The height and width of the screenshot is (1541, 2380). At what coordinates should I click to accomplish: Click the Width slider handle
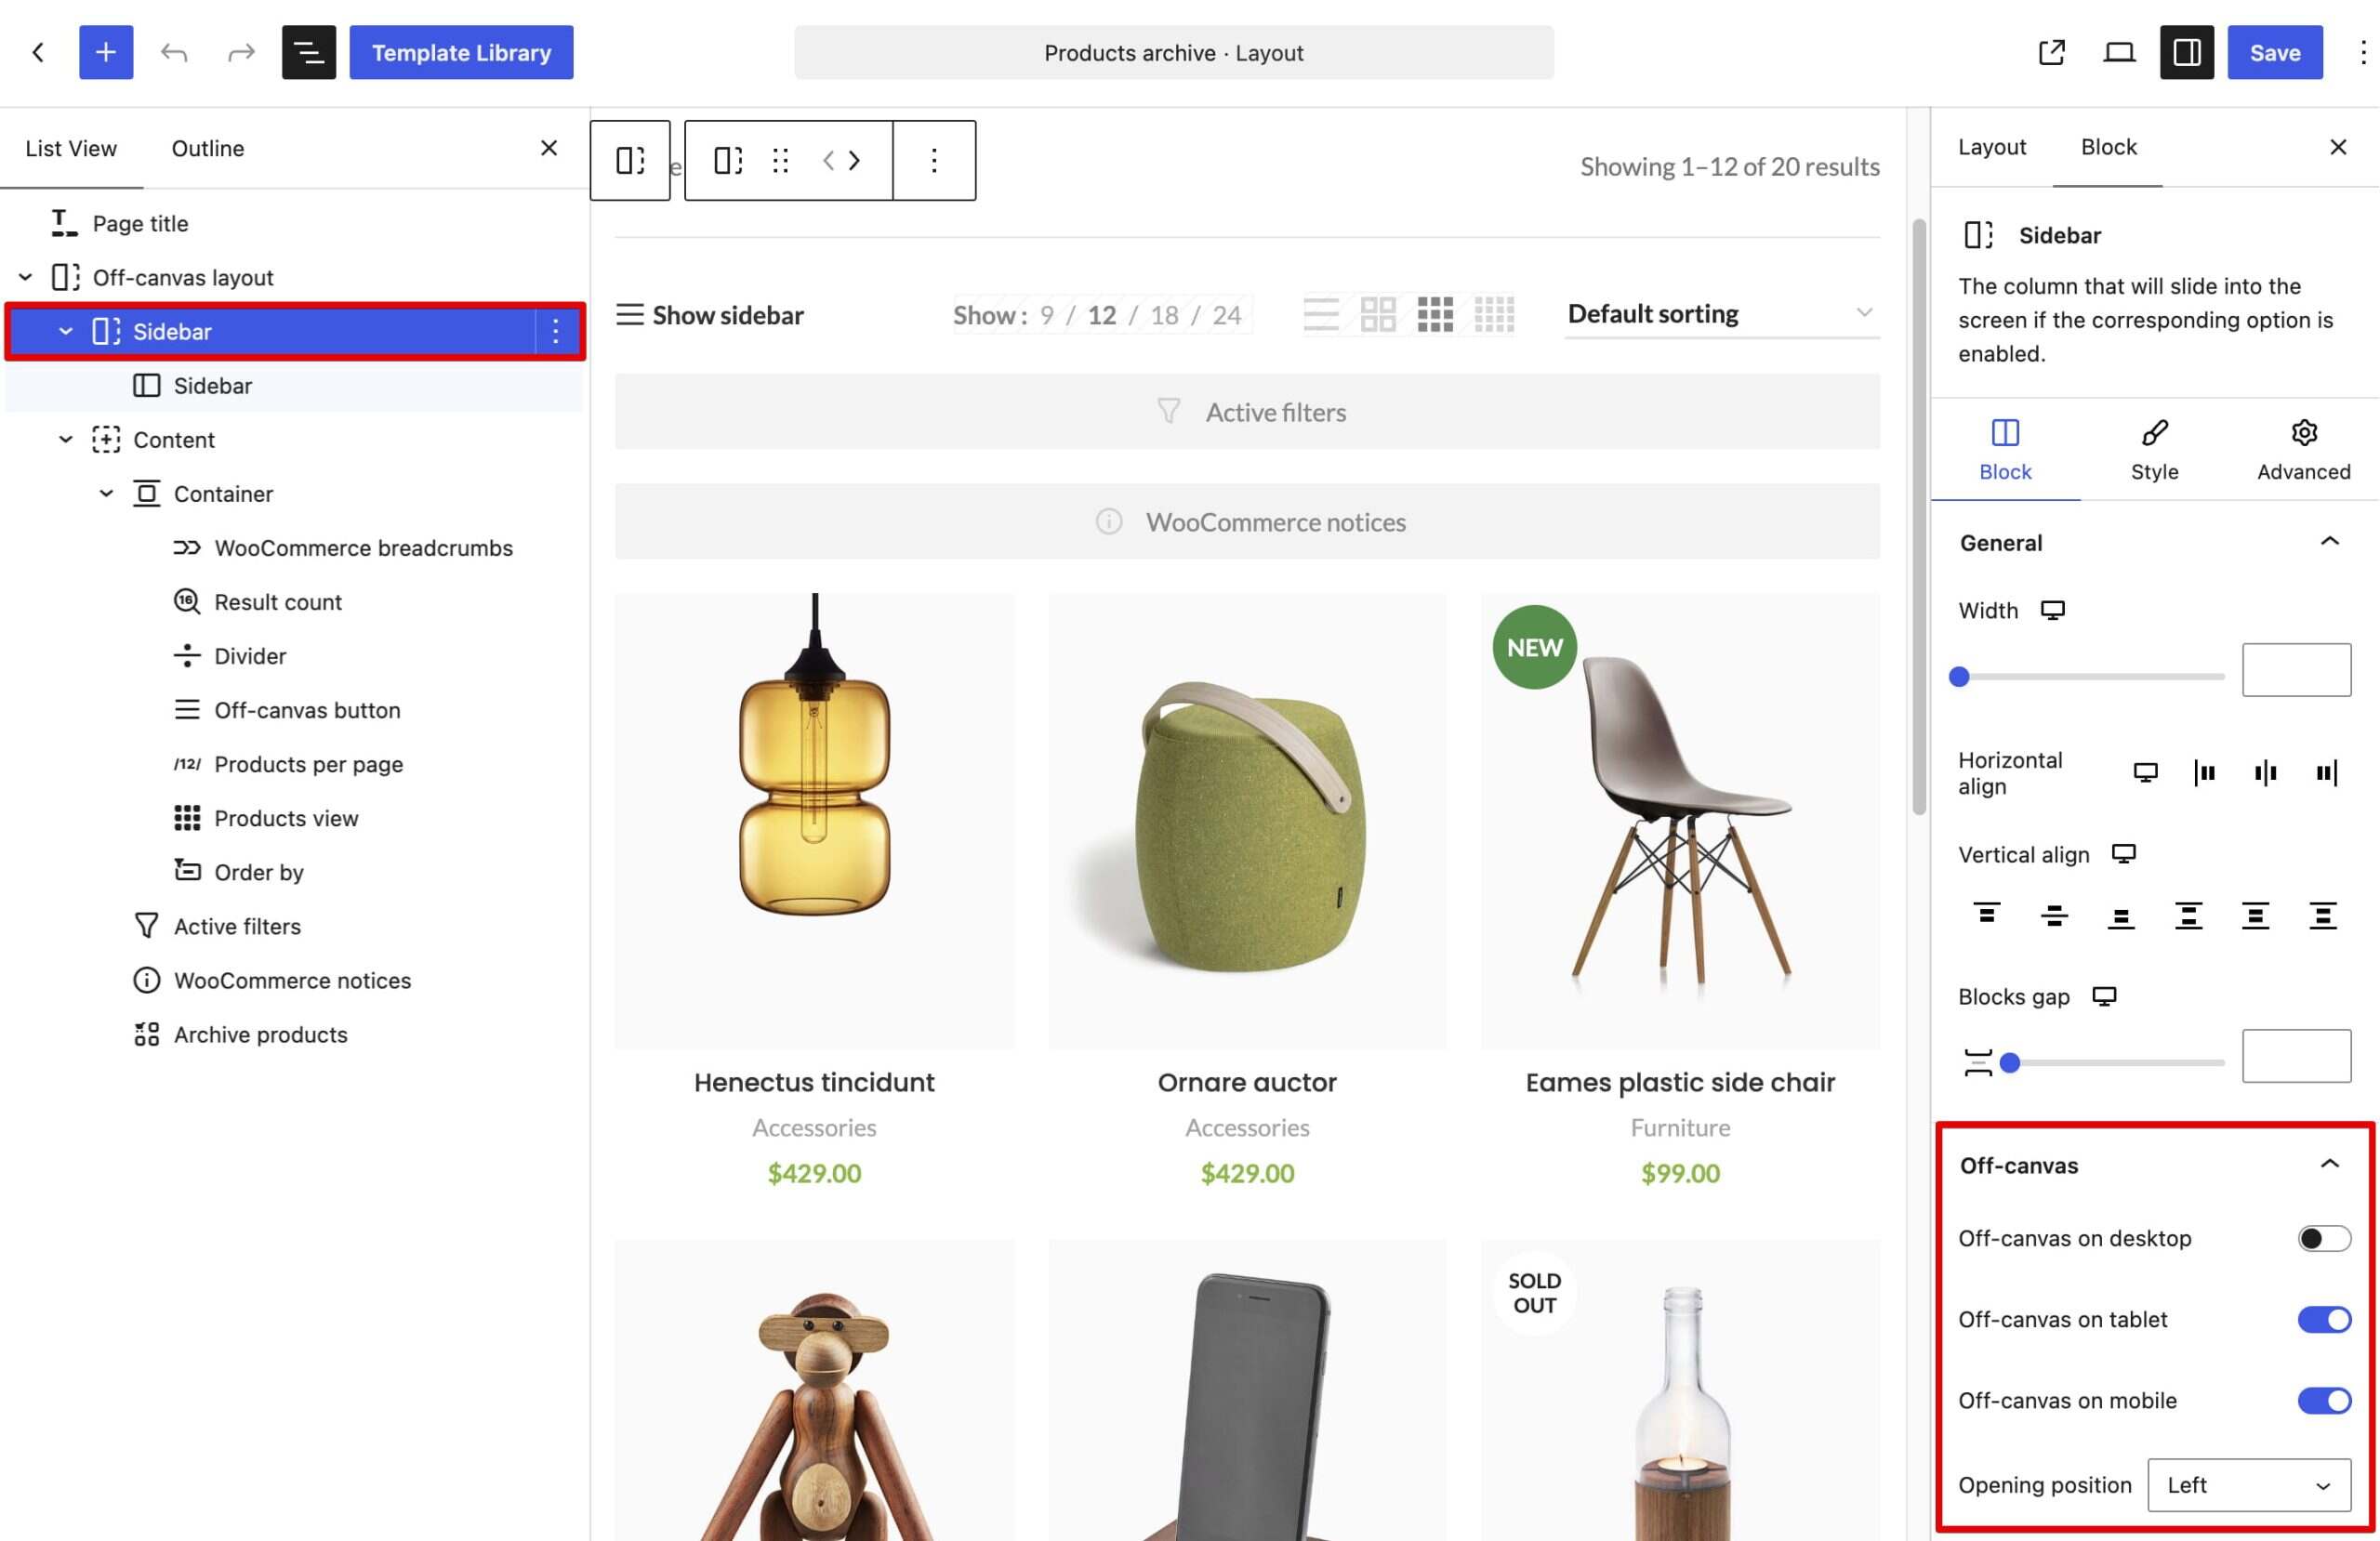click(x=1959, y=677)
